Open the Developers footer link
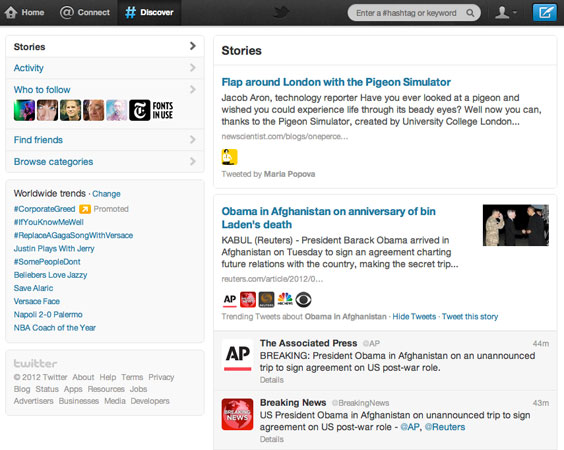564x450 pixels. pyautogui.click(x=150, y=401)
